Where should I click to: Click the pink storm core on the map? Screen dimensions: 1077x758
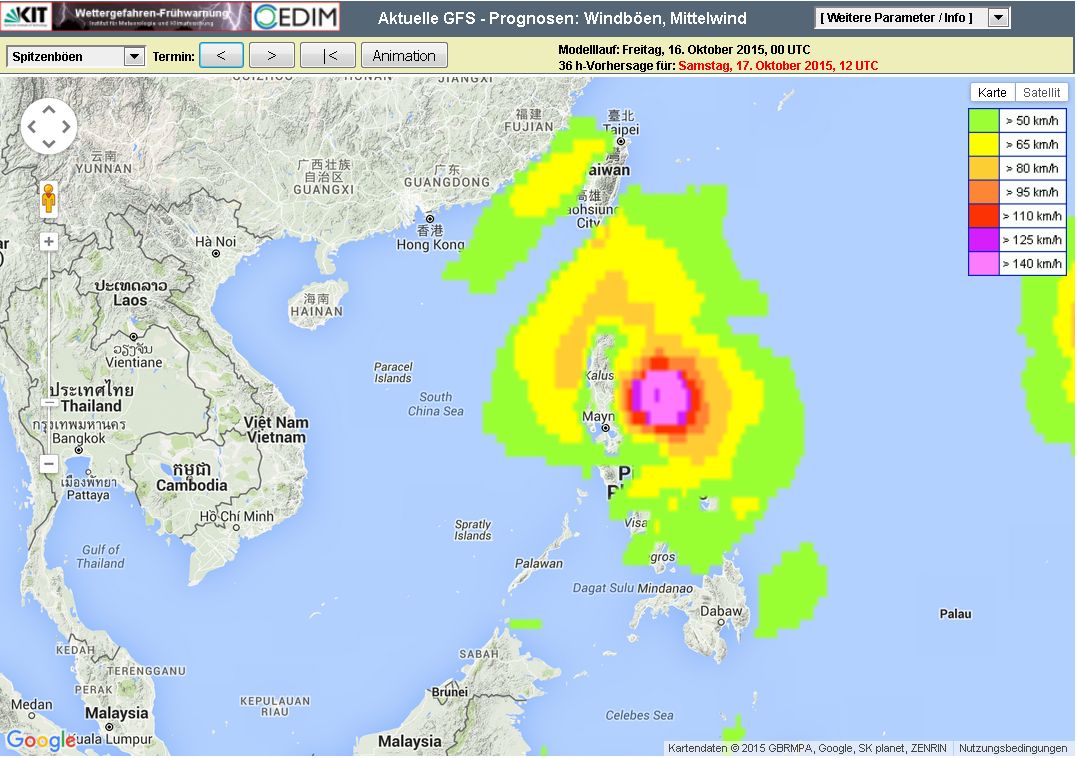tap(661, 397)
